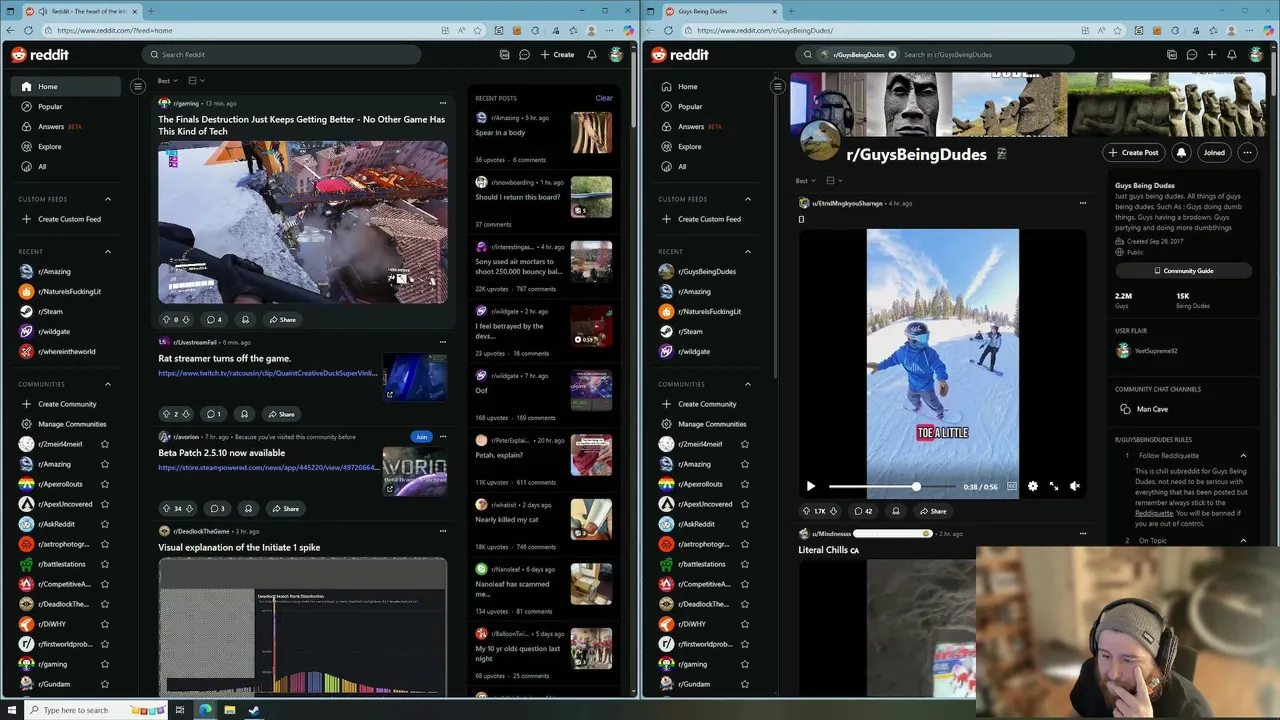Seek the snowboard video progress slider
The image size is (1280, 720).
tap(891, 487)
